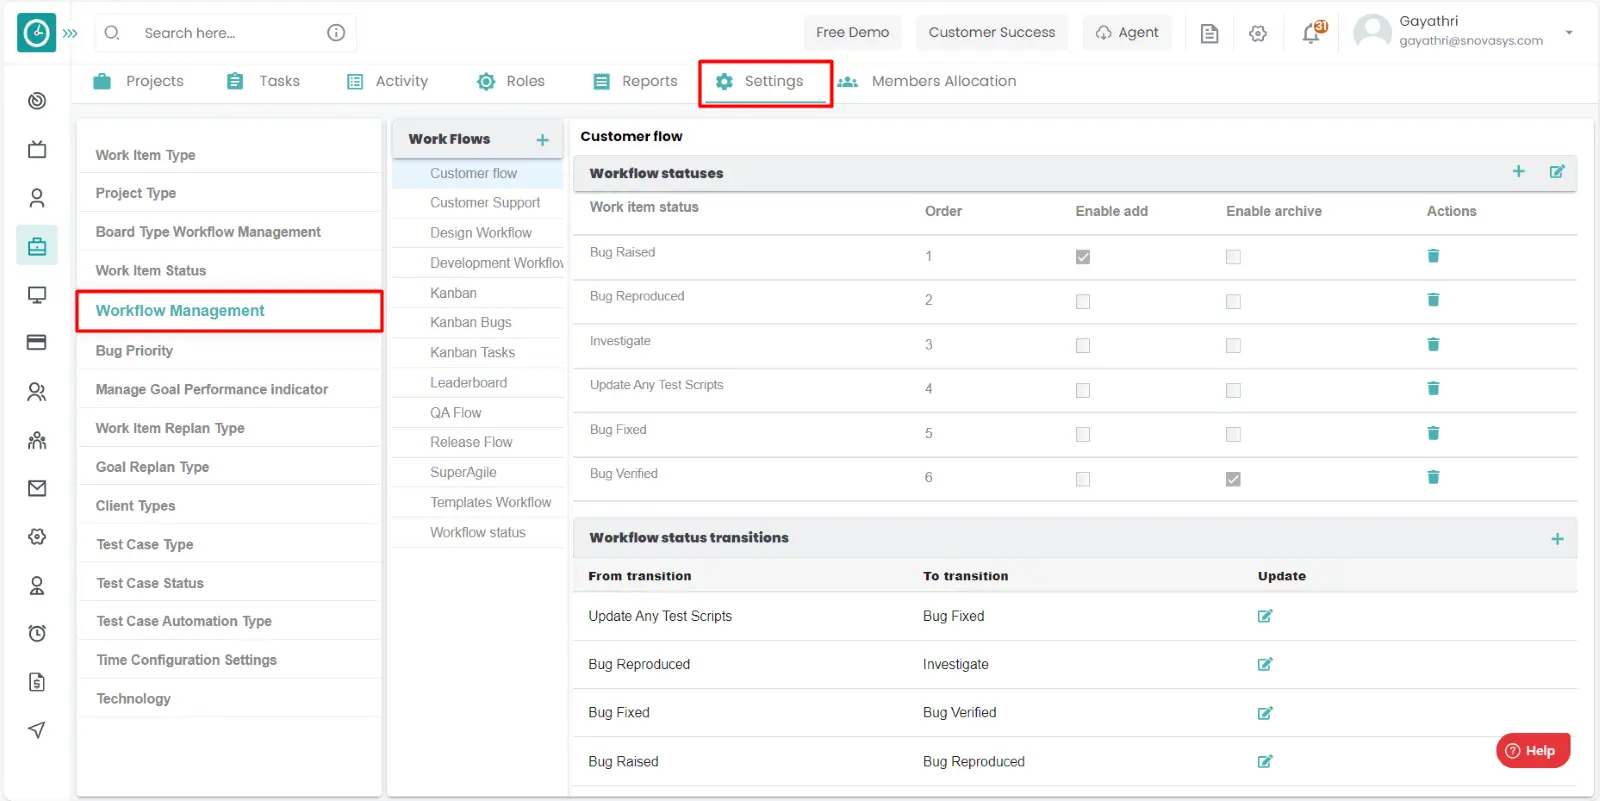The image size is (1600, 801).
Task: Edit transition from Bug Raised to Bug Reproduced
Action: (1265, 761)
